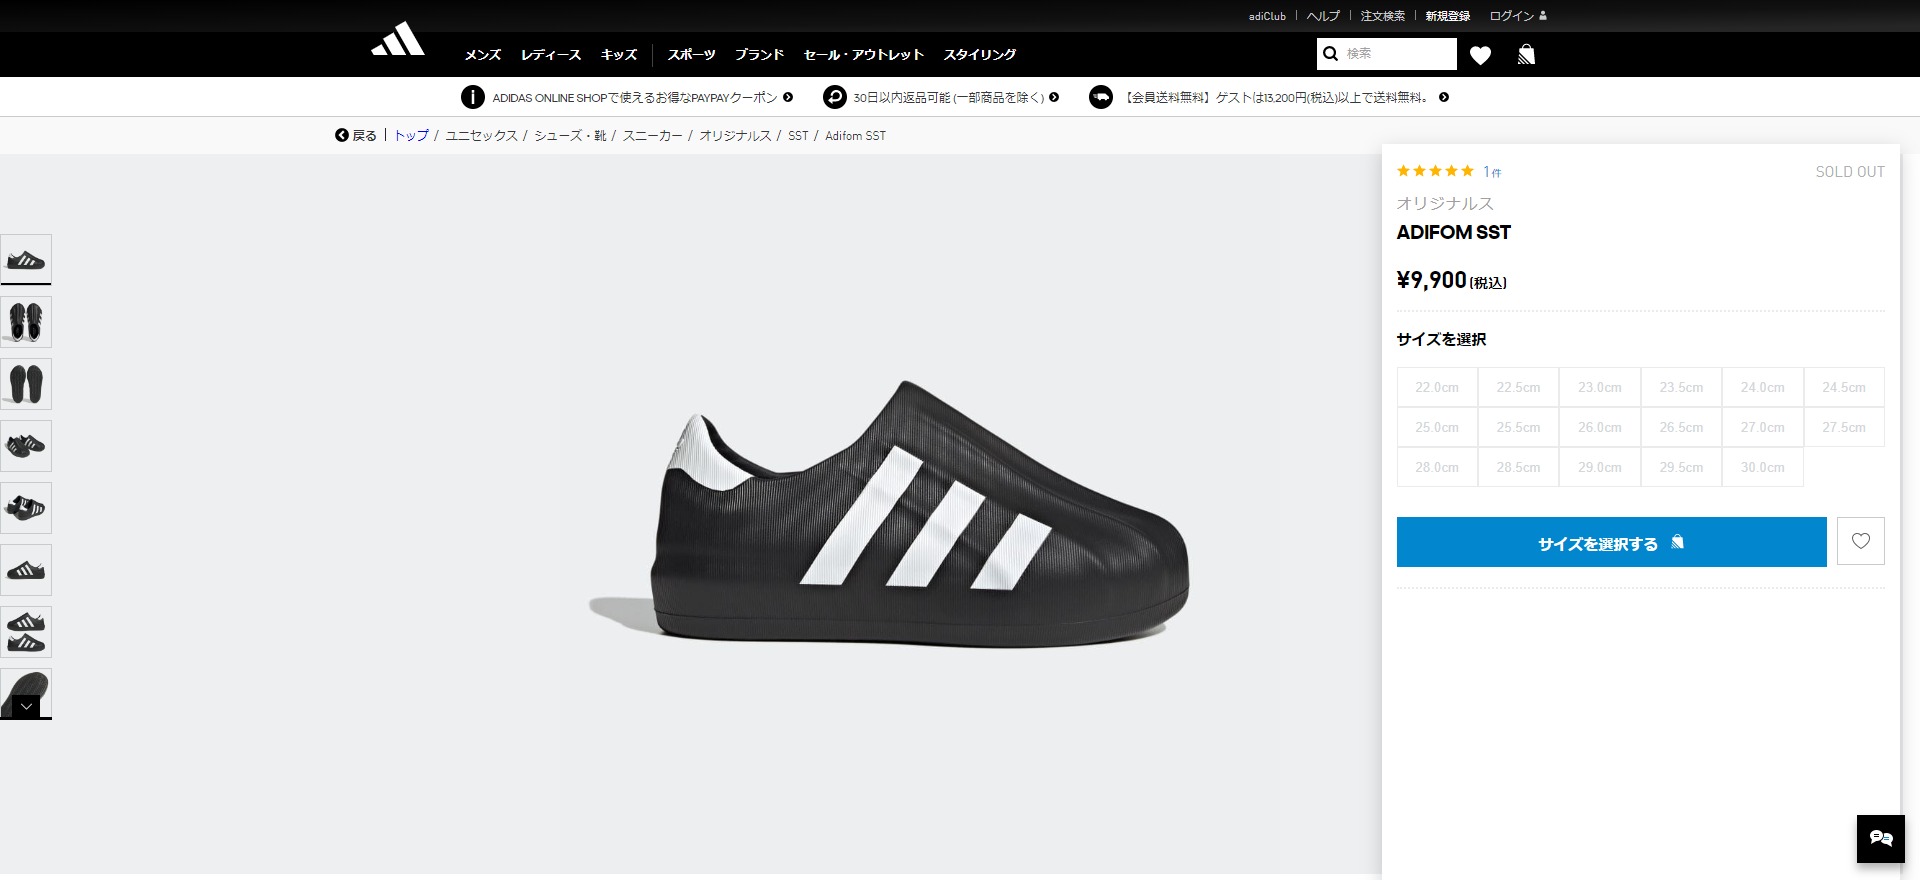The height and width of the screenshot is (880, 1920).
Task: Select the seventh stacked shoes thumbnail
Action: tap(26, 632)
